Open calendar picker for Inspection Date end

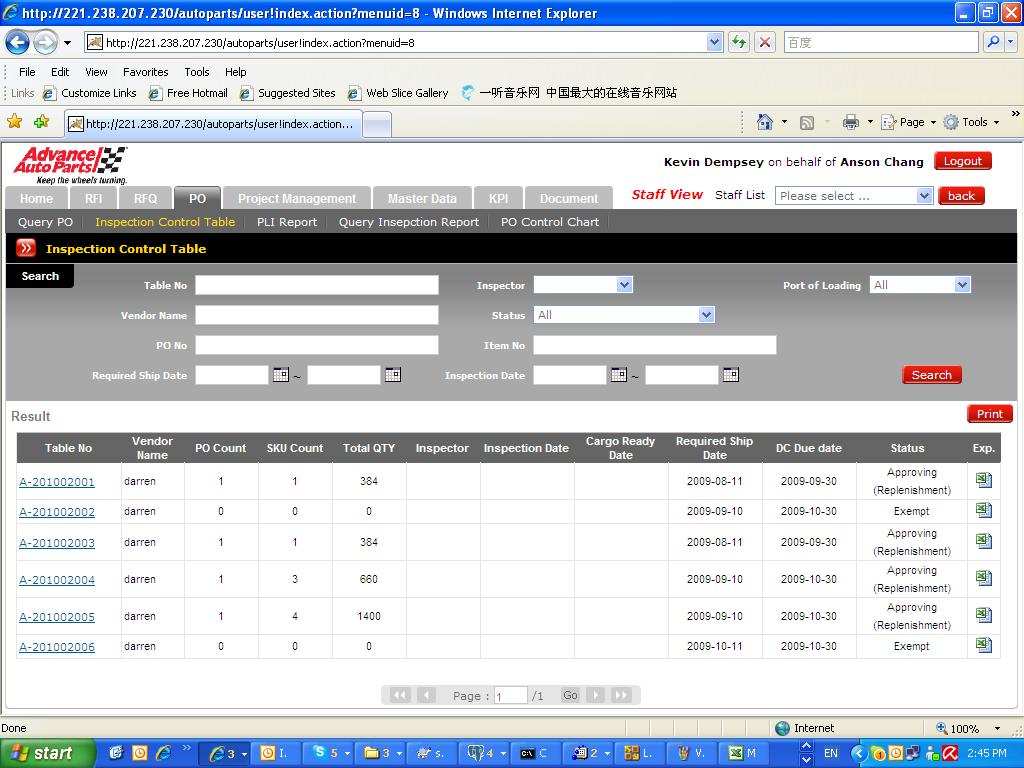tap(731, 375)
